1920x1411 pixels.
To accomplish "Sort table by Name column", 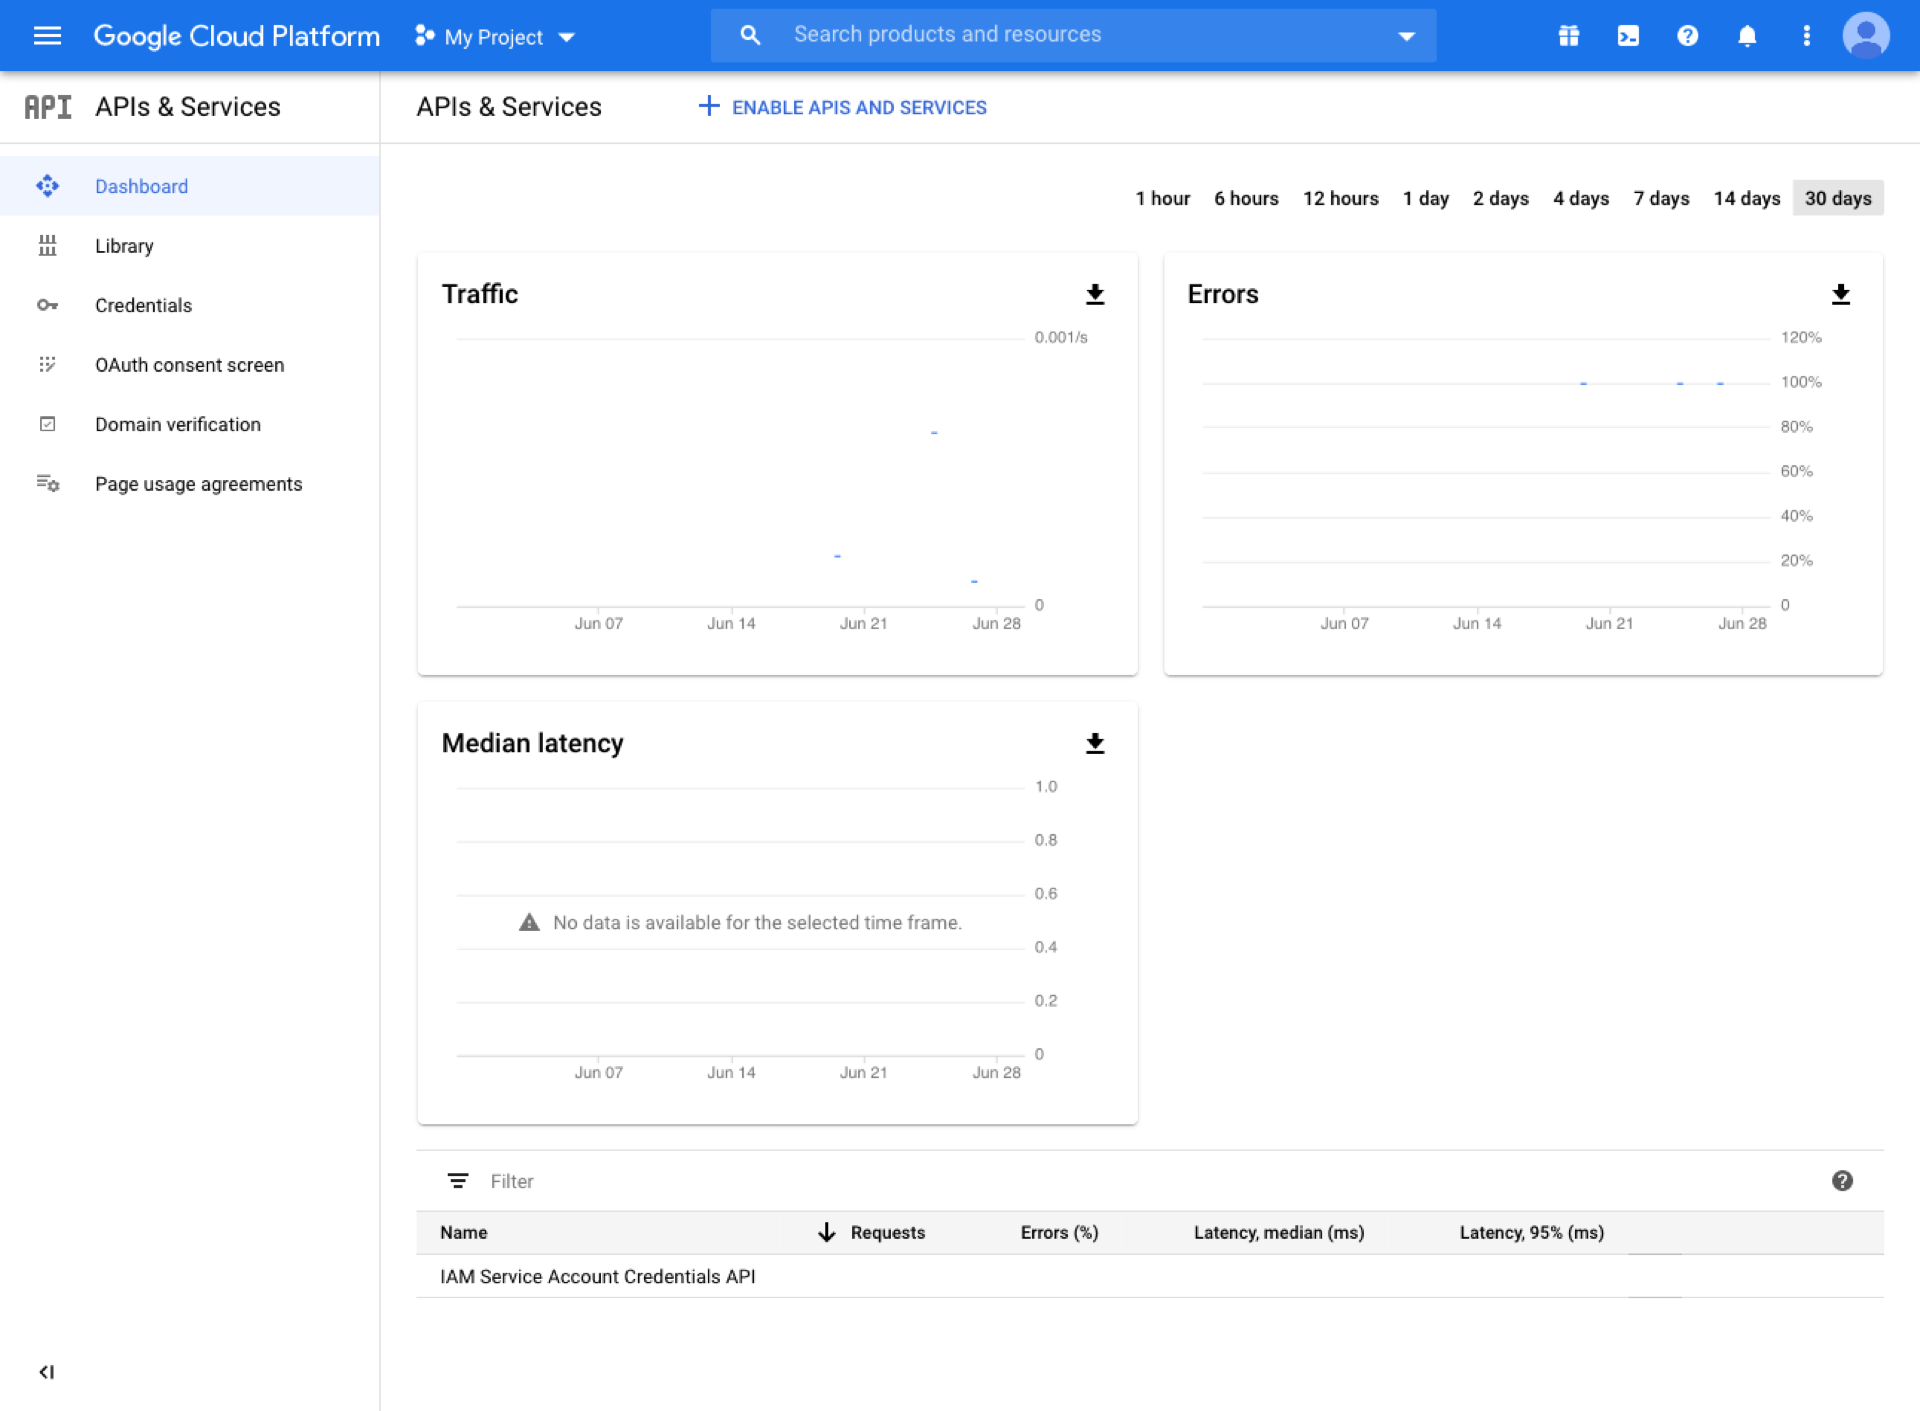I will tap(464, 1233).
